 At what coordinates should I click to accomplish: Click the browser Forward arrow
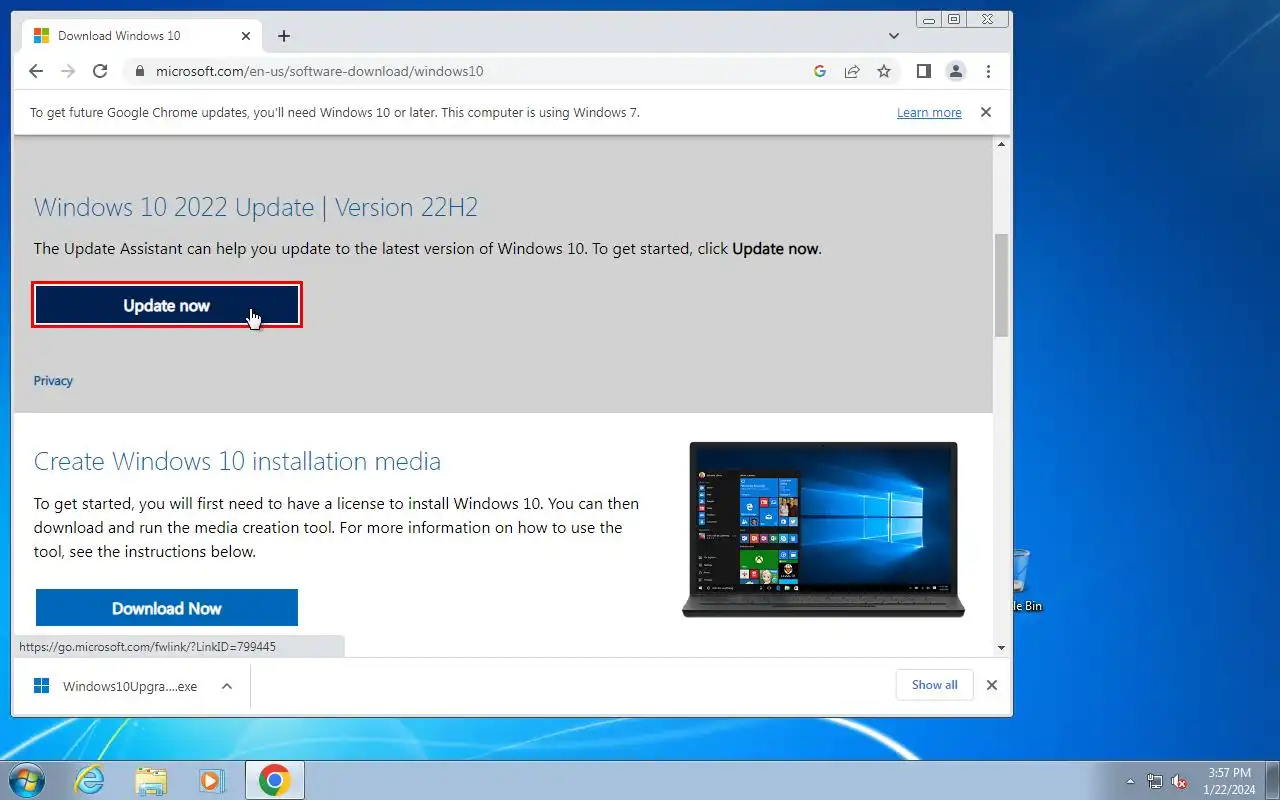coord(68,71)
